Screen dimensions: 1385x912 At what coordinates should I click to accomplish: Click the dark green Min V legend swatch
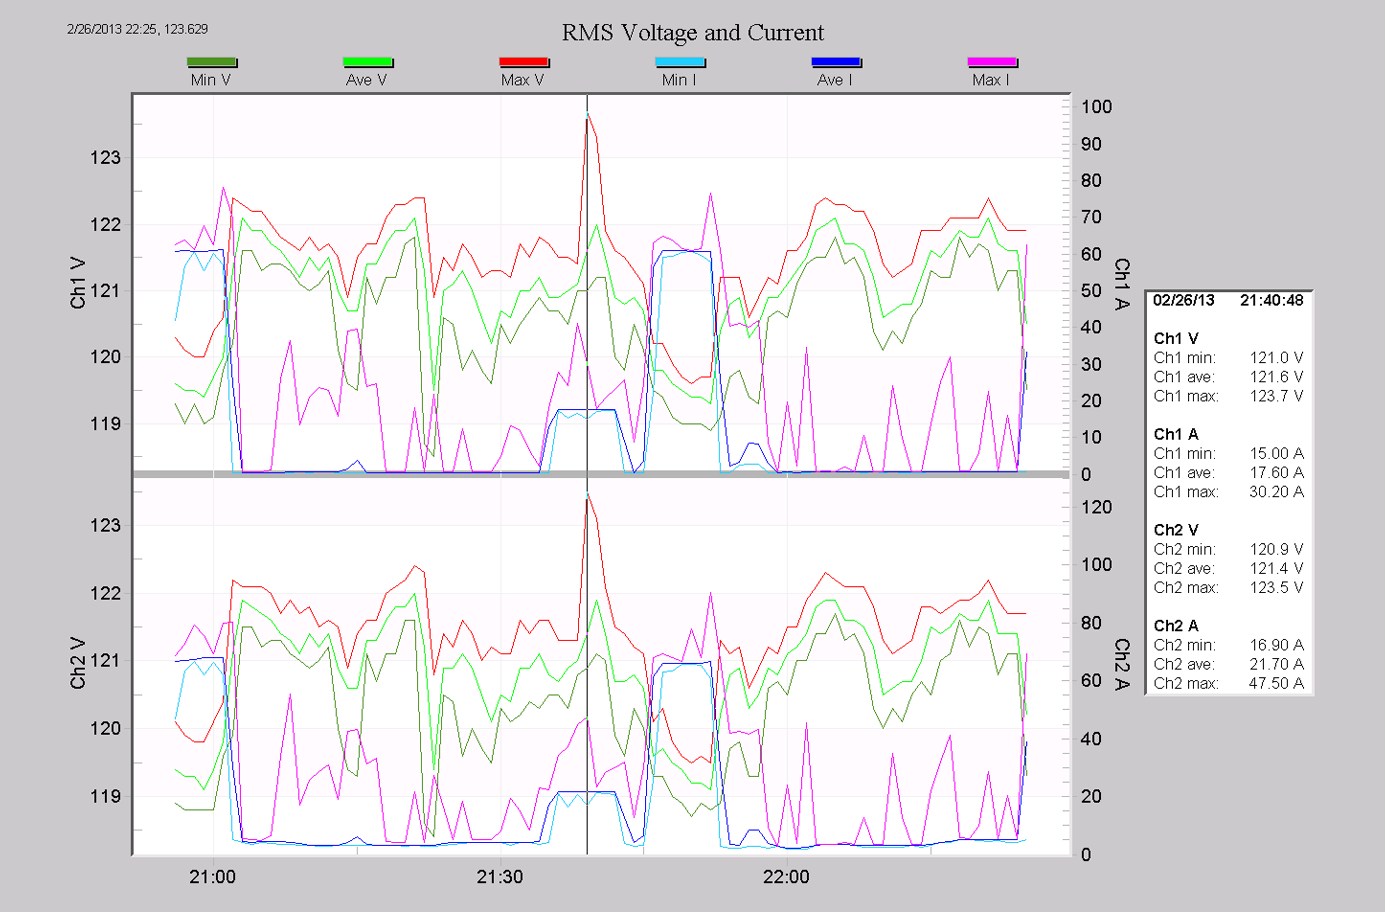pos(211,62)
